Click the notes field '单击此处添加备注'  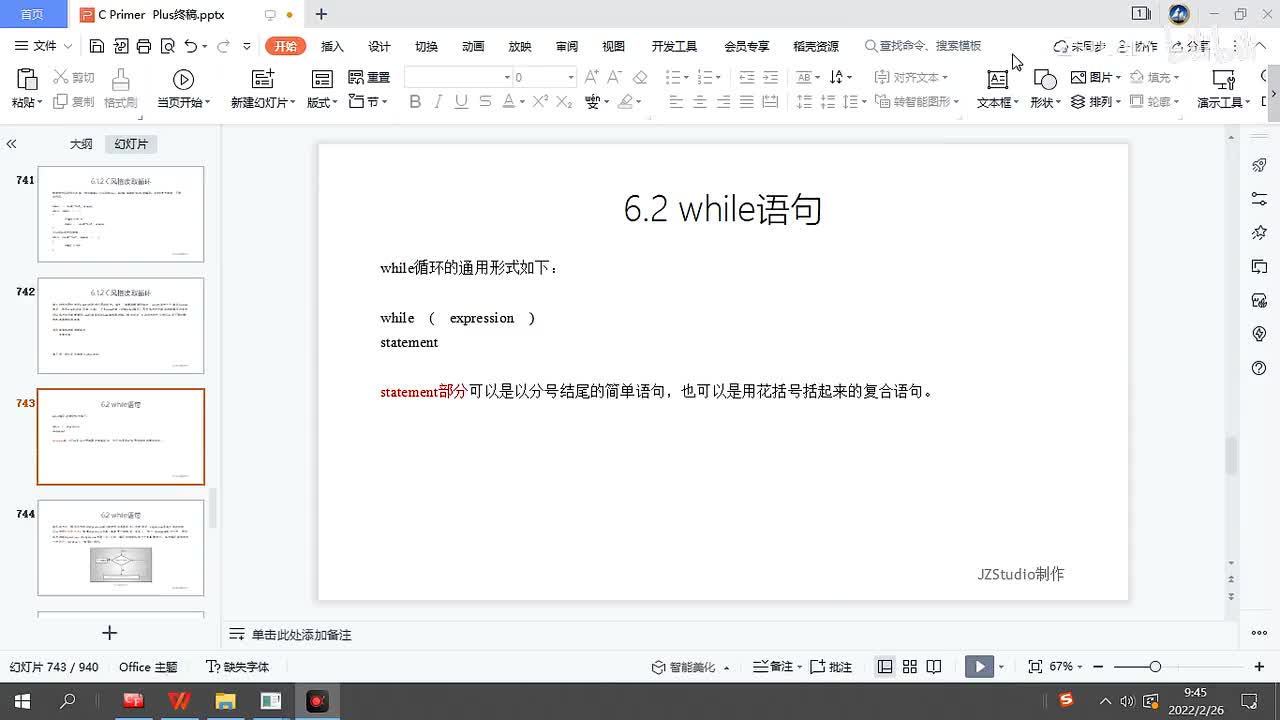click(x=301, y=635)
